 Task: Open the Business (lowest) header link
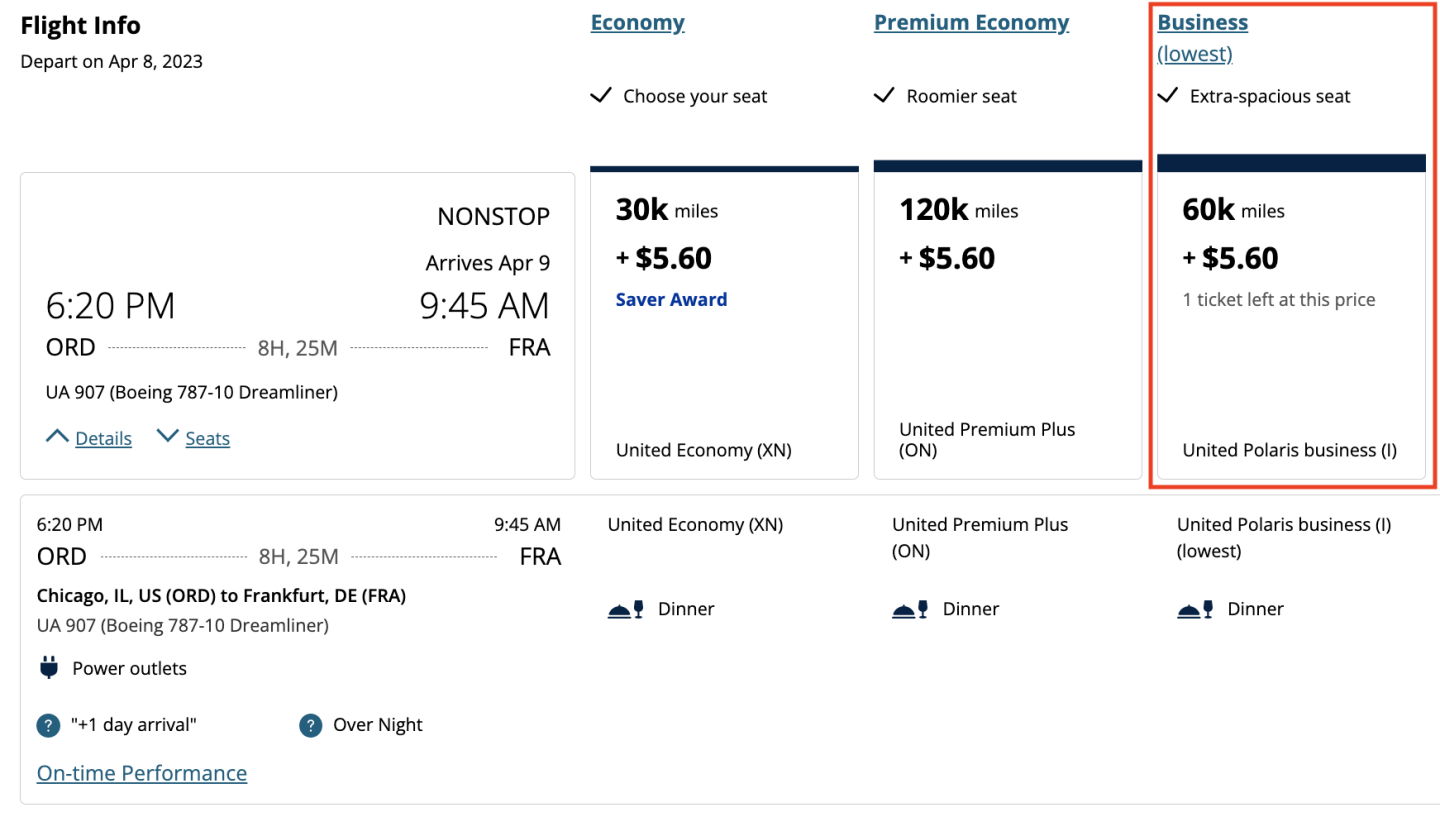[x=1202, y=22]
